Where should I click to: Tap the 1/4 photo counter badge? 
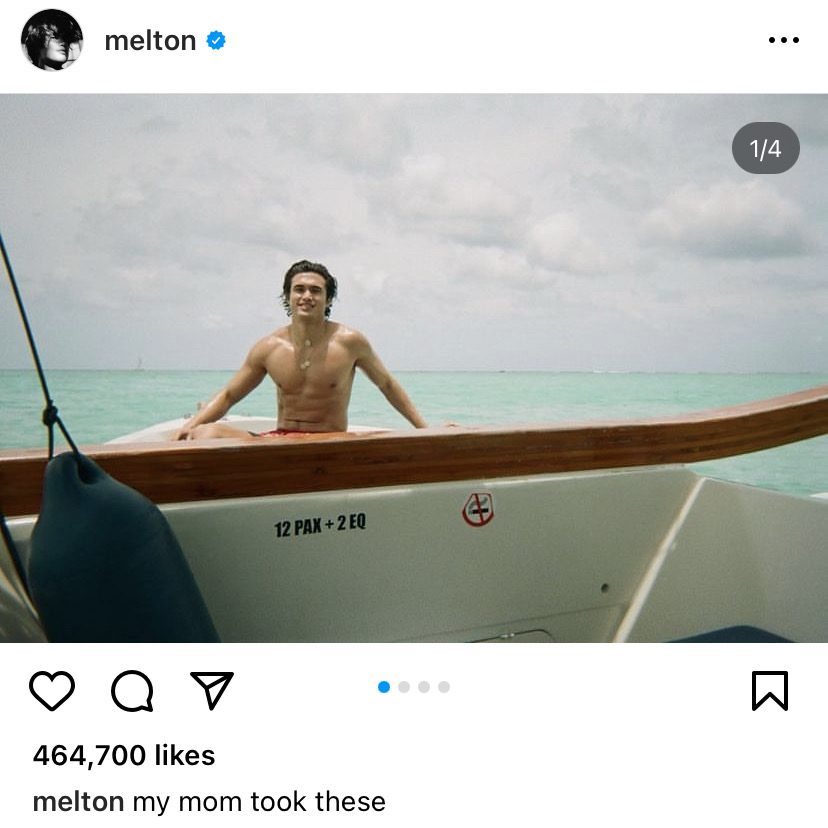point(765,148)
